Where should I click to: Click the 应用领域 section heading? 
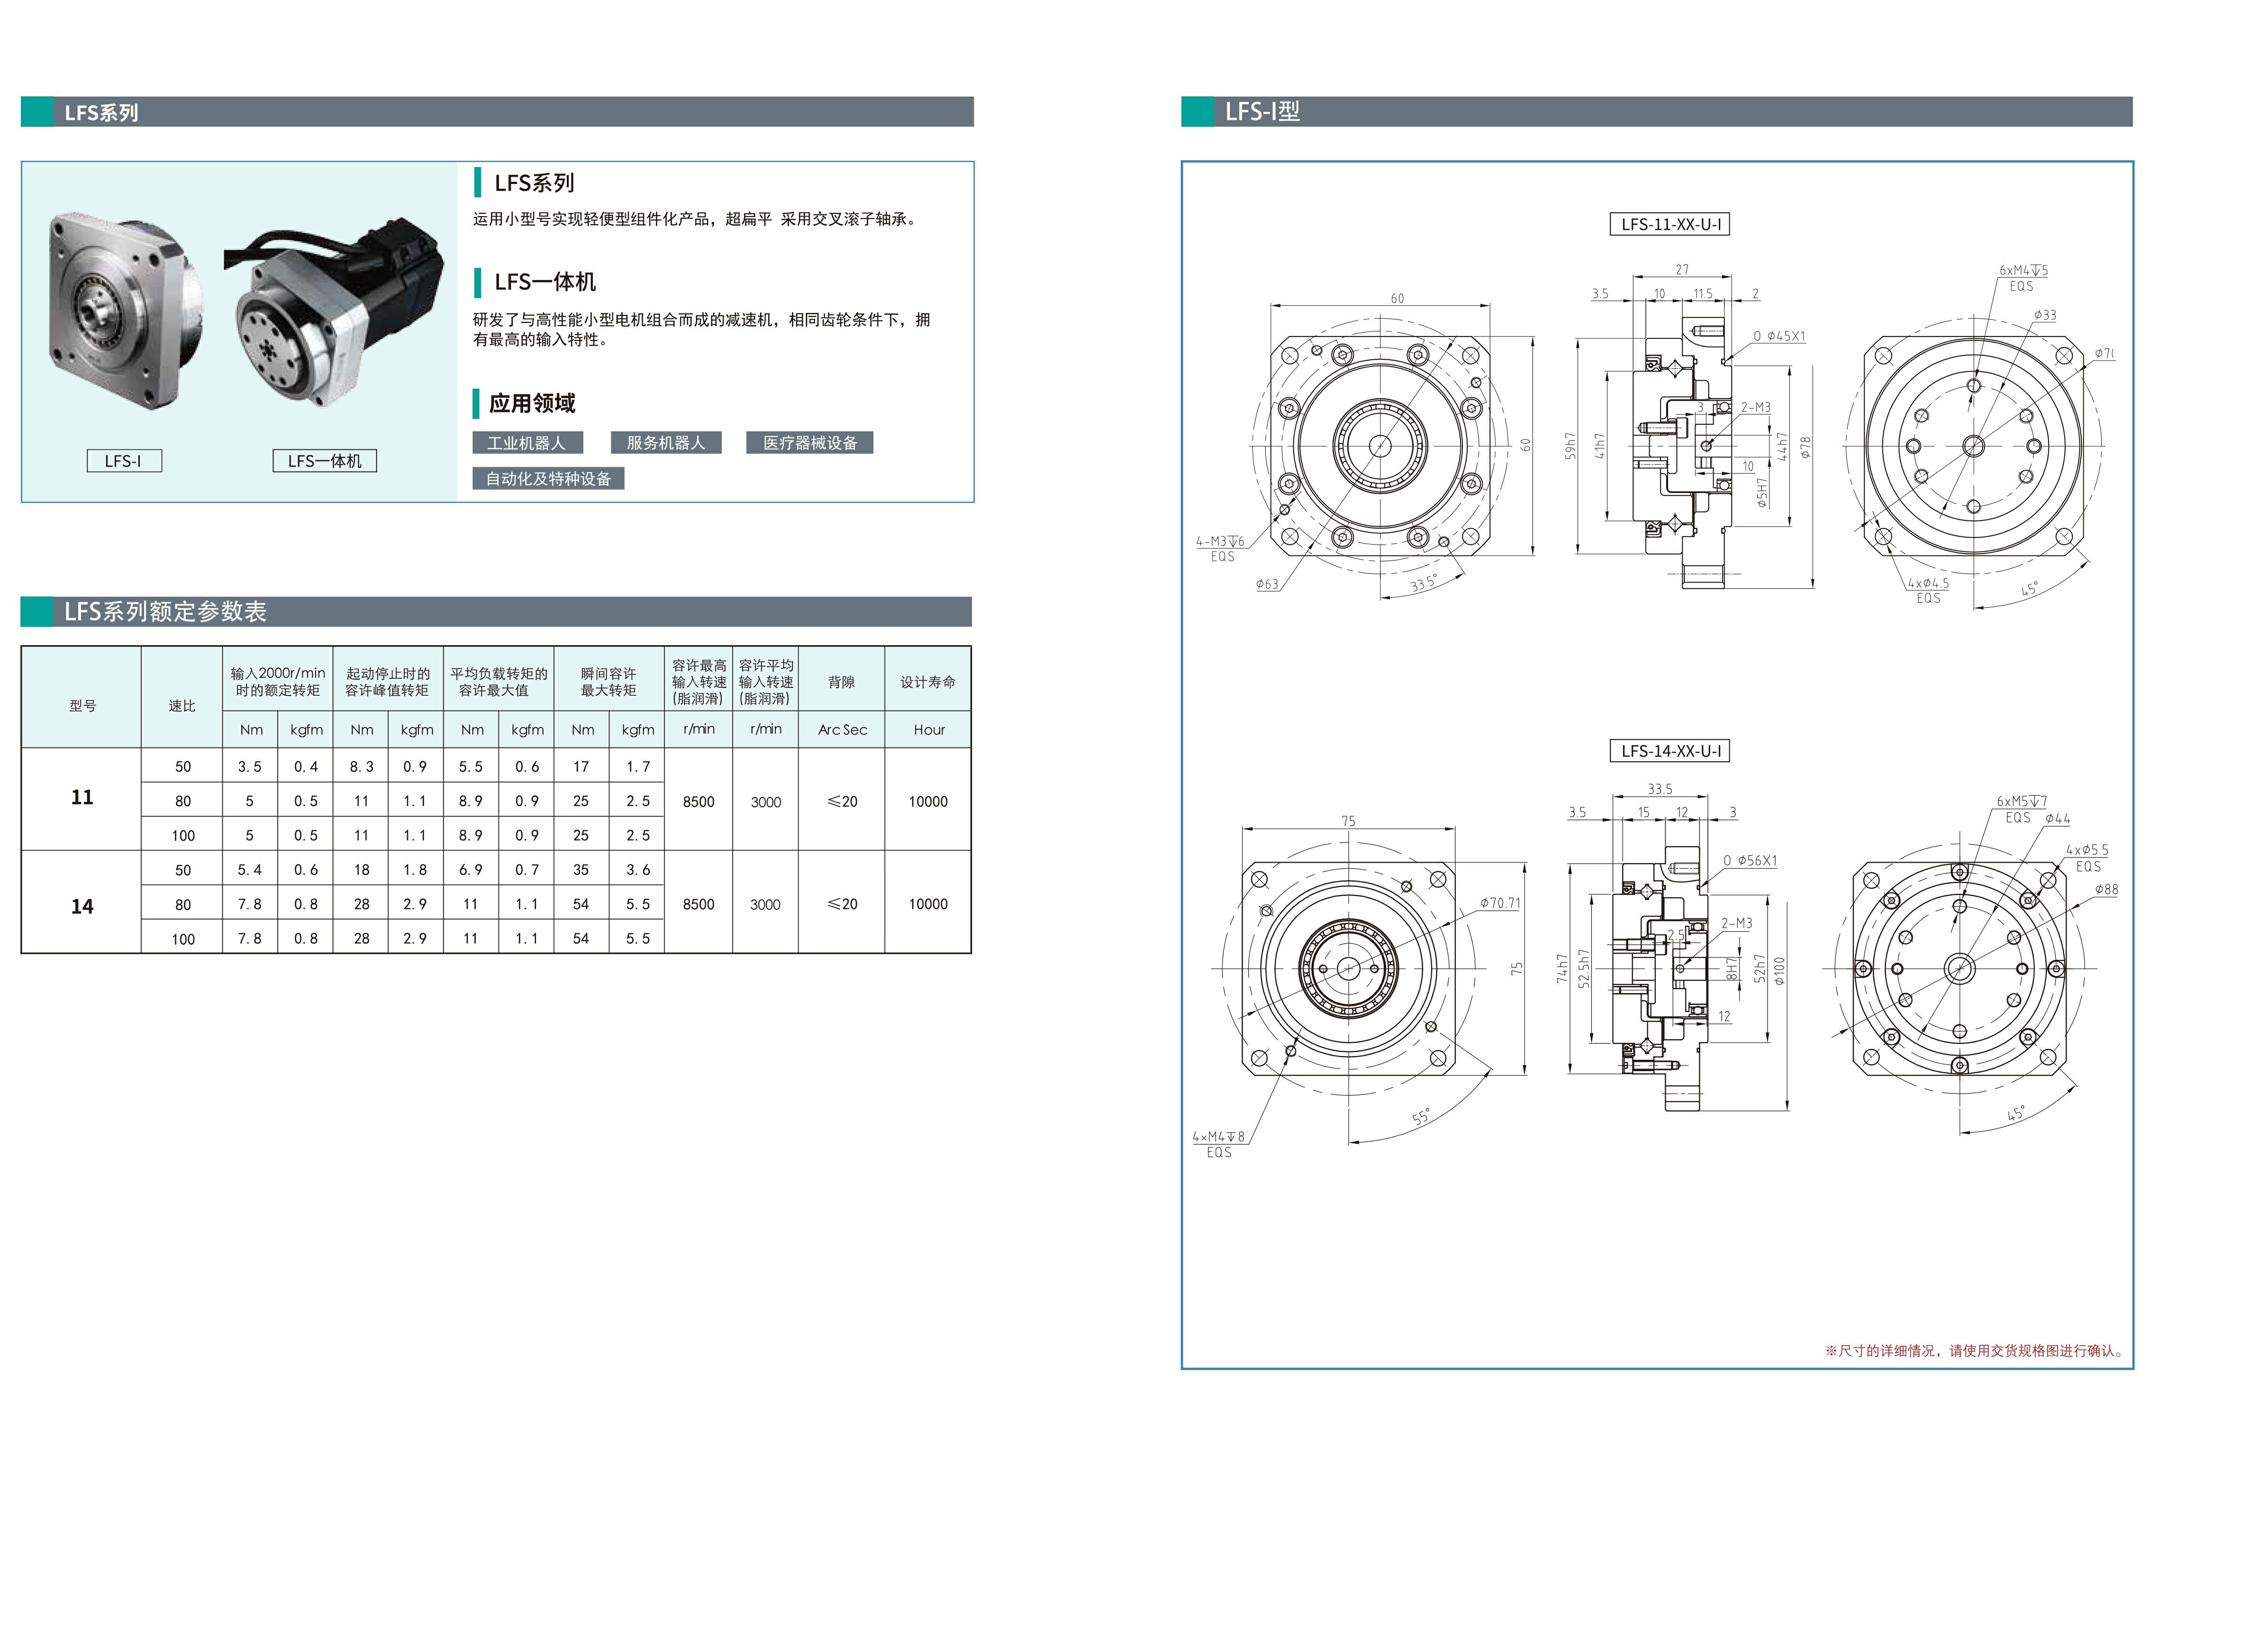(532, 403)
